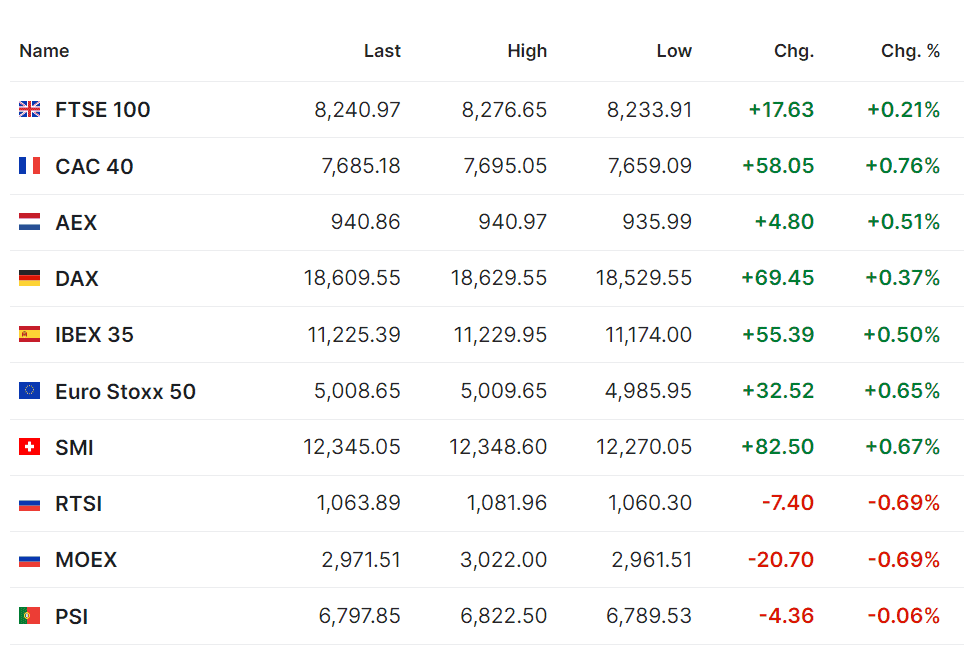Select FTSE 100 change value +17.63
This screenshot has width=964, height=649.
pyautogui.click(x=781, y=110)
